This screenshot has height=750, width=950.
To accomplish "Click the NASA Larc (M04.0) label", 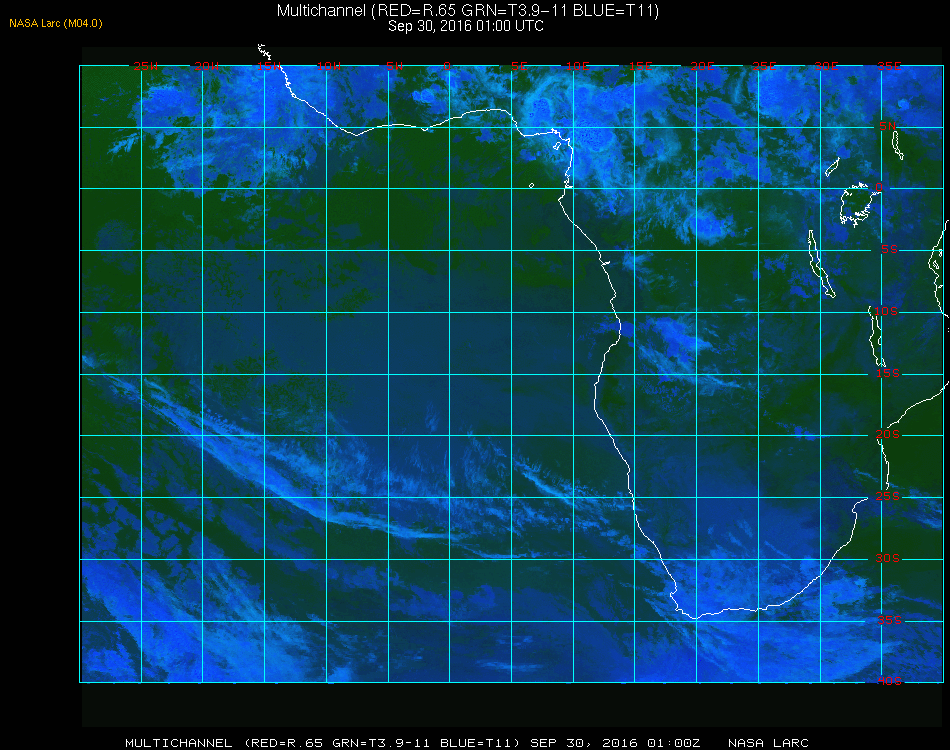I will tap(56, 23).
